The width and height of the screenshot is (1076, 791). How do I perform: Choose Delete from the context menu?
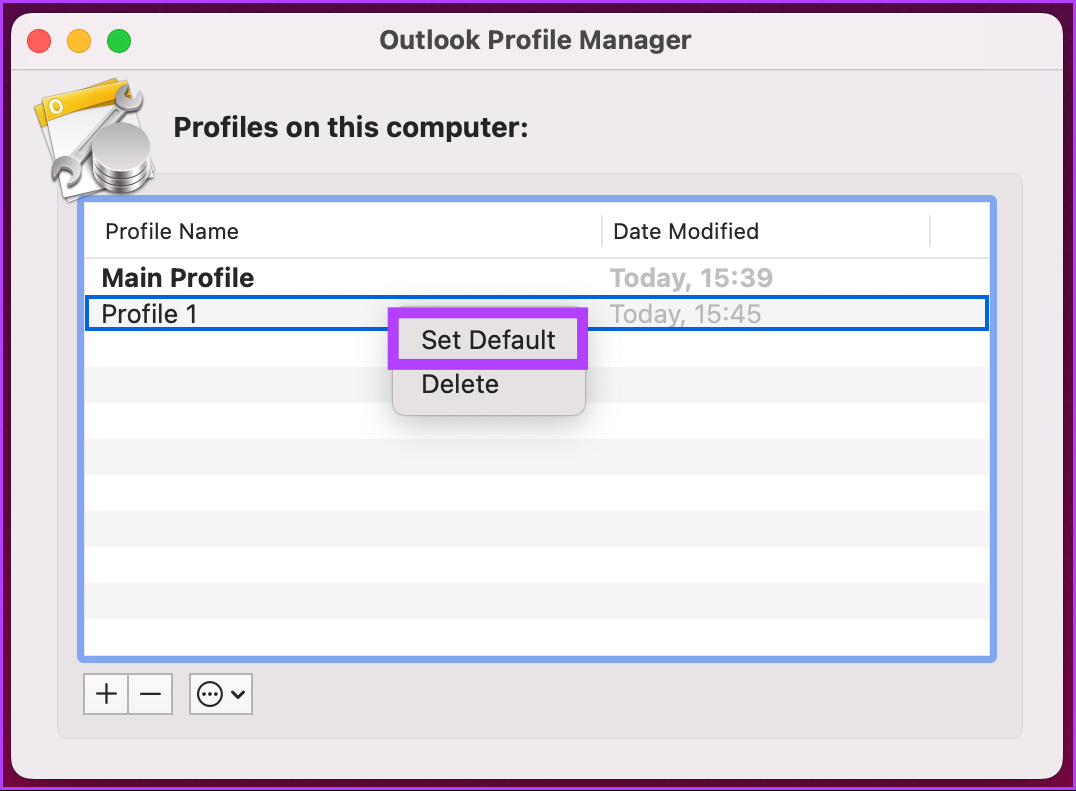coord(459,384)
